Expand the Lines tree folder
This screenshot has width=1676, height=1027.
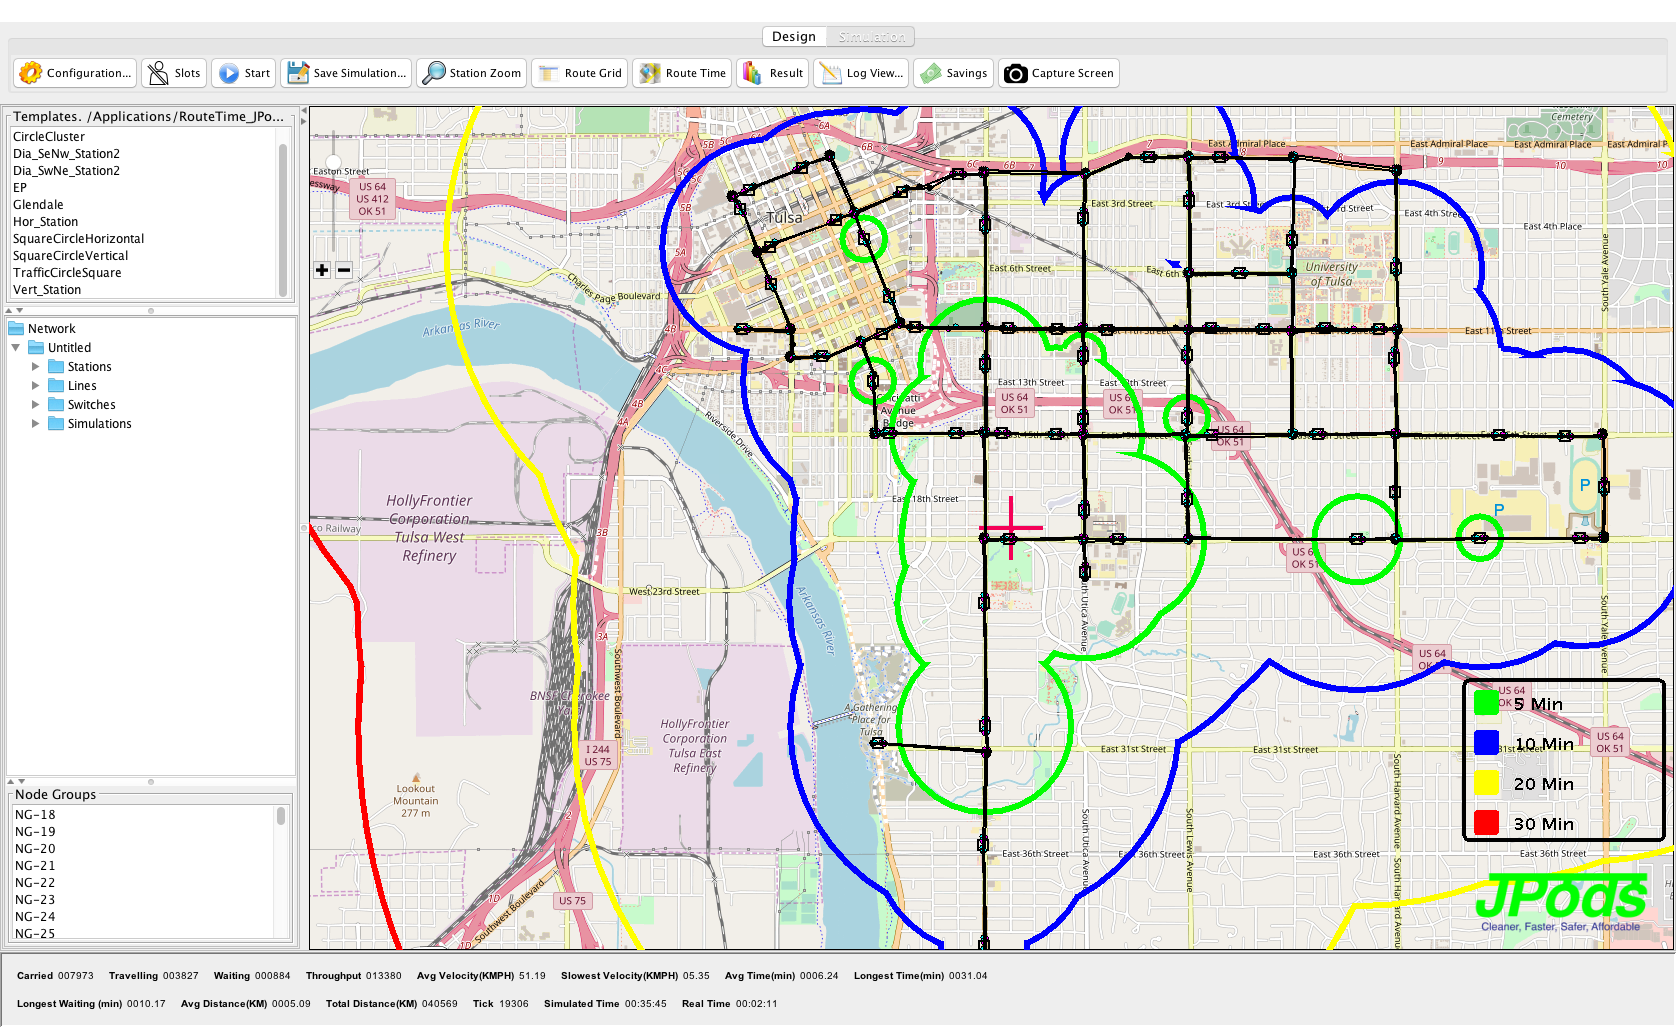pyautogui.click(x=36, y=386)
